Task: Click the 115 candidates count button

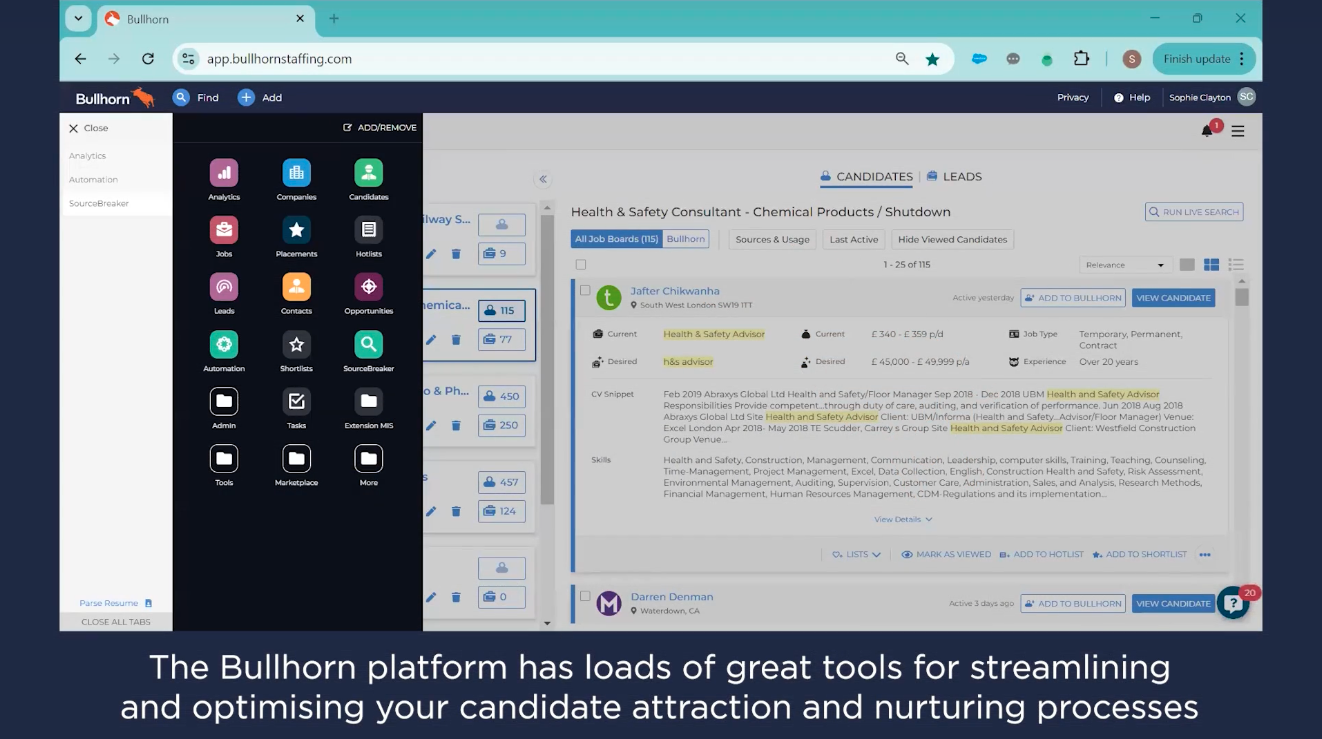Action: click(501, 311)
